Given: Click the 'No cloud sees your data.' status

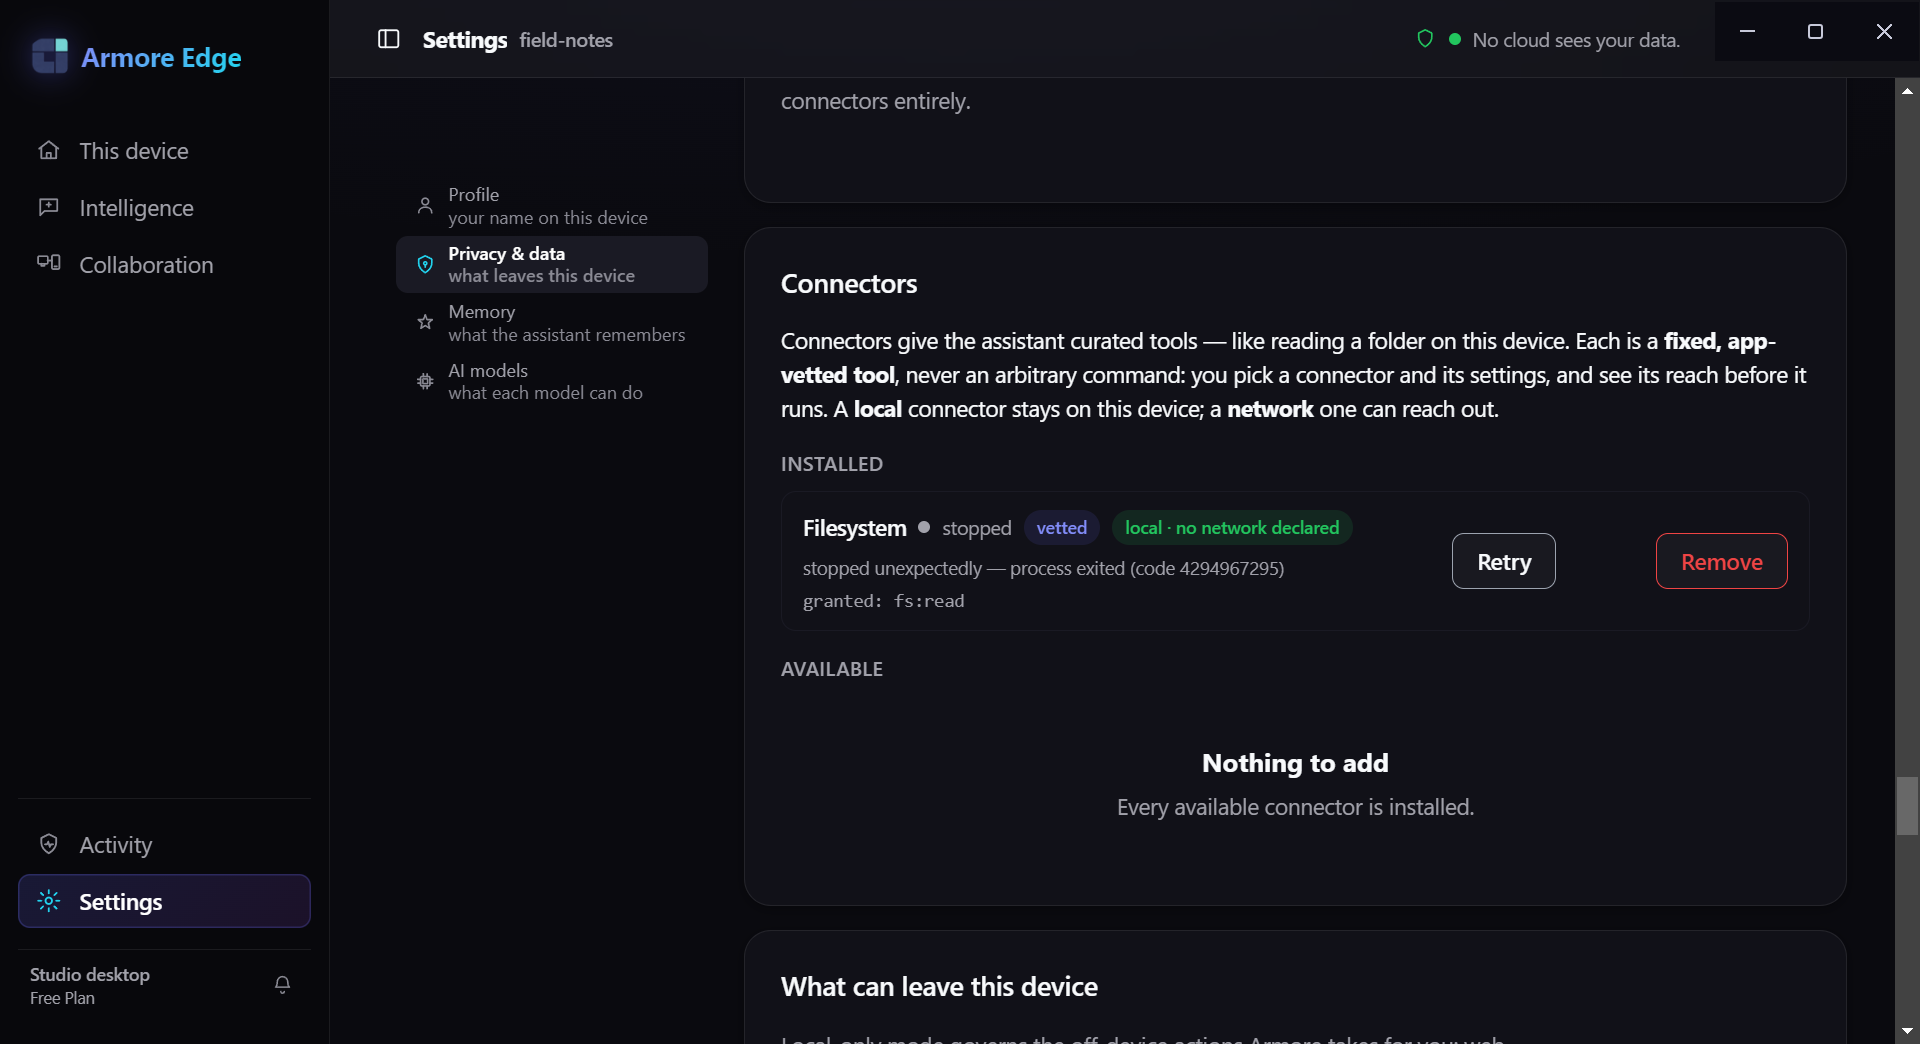Looking at the screenshot, I should 1576,40.
